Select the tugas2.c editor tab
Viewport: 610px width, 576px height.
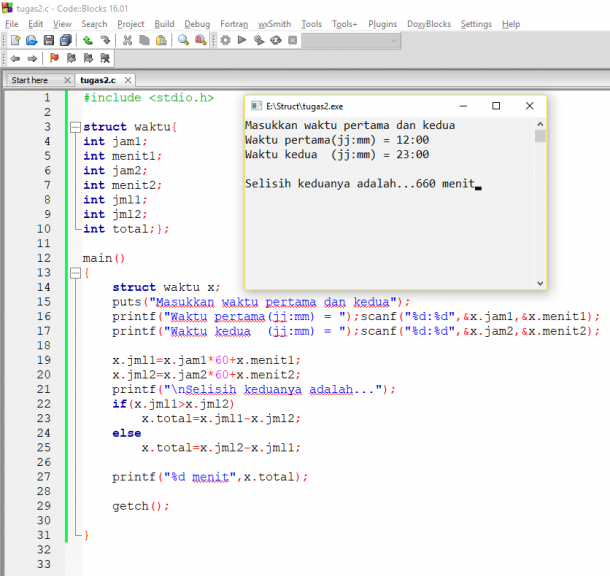pos(98,80)
